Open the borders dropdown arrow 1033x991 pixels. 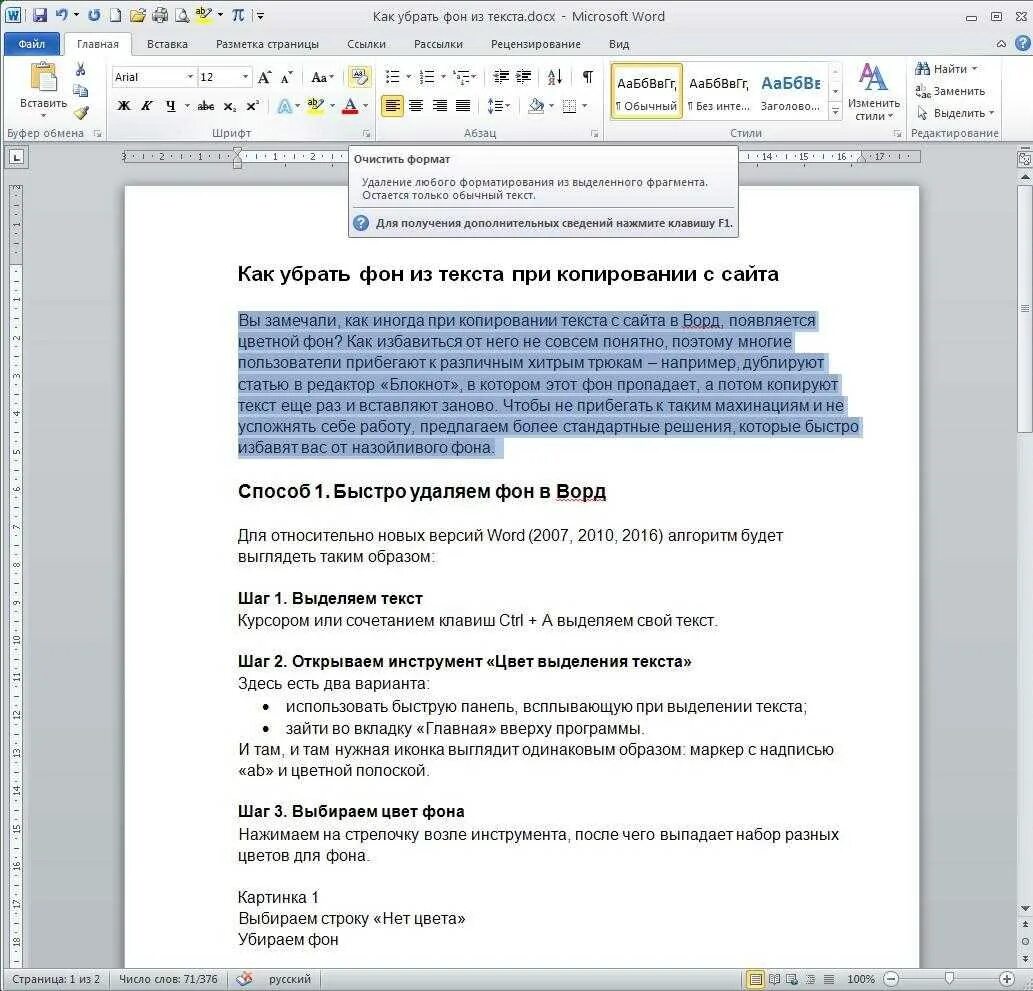coord(584,105)
